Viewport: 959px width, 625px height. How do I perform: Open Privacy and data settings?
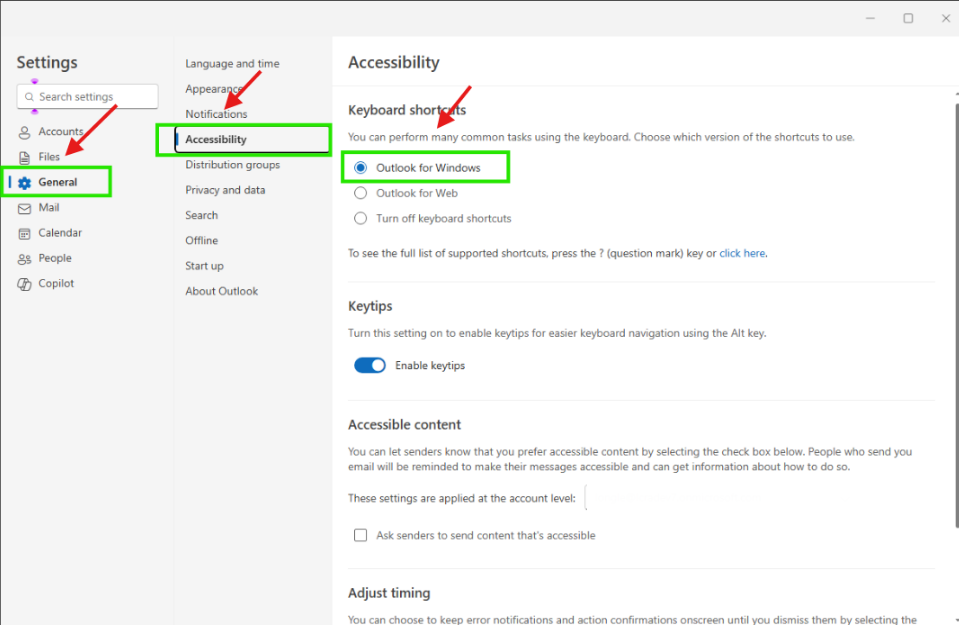point(225,190)
